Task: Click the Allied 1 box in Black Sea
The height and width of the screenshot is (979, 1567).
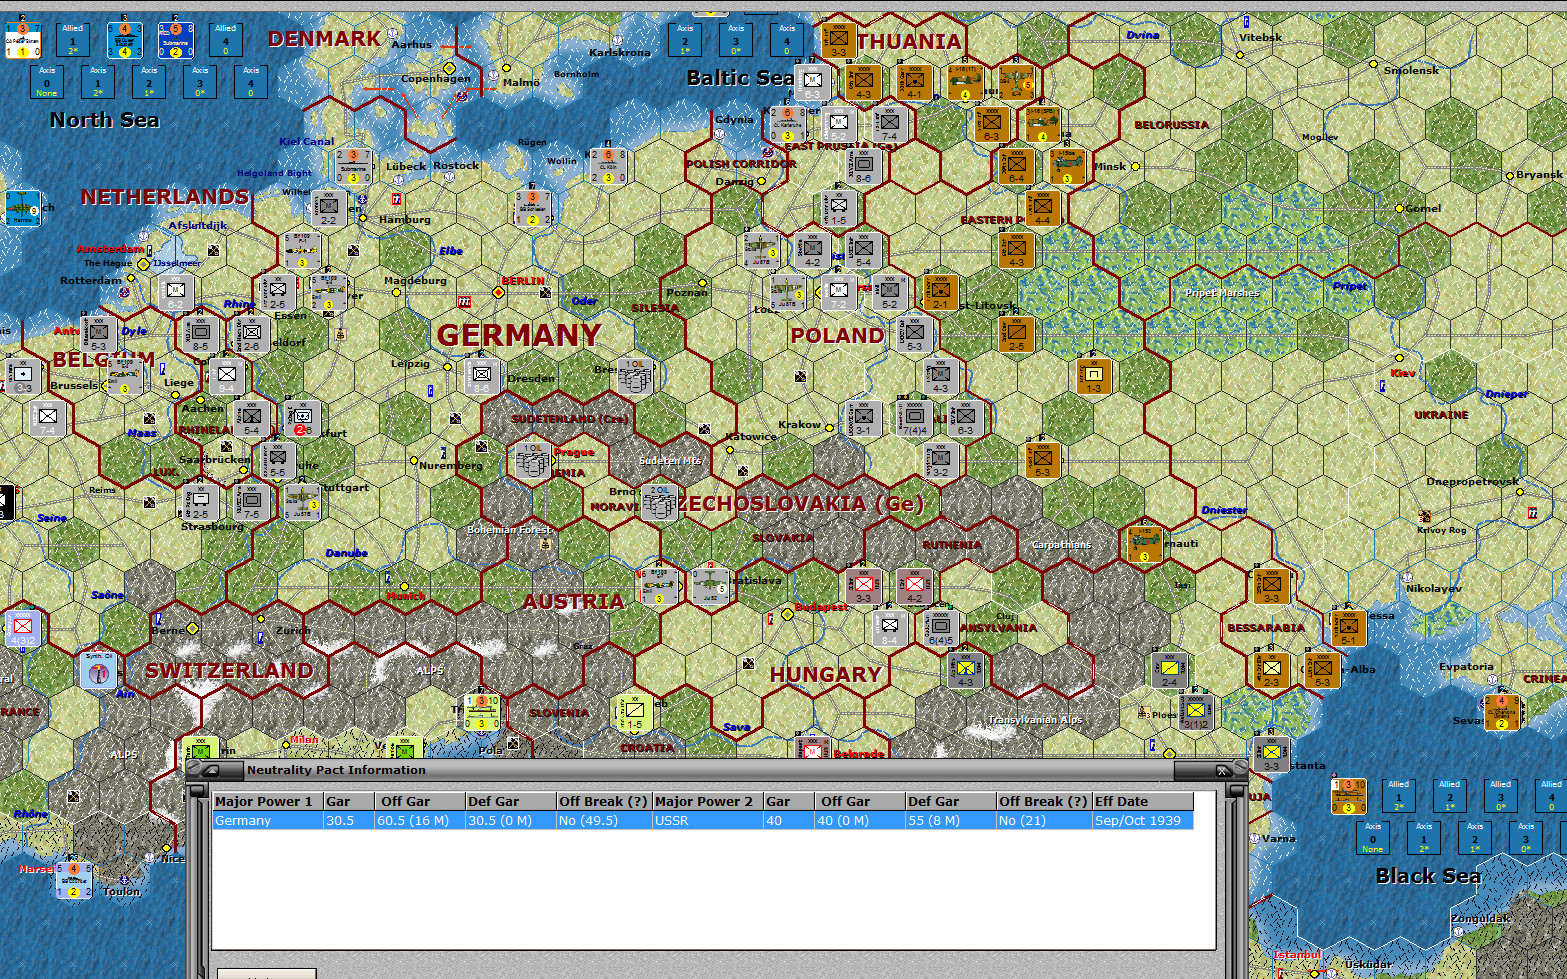Action: 1399,796
